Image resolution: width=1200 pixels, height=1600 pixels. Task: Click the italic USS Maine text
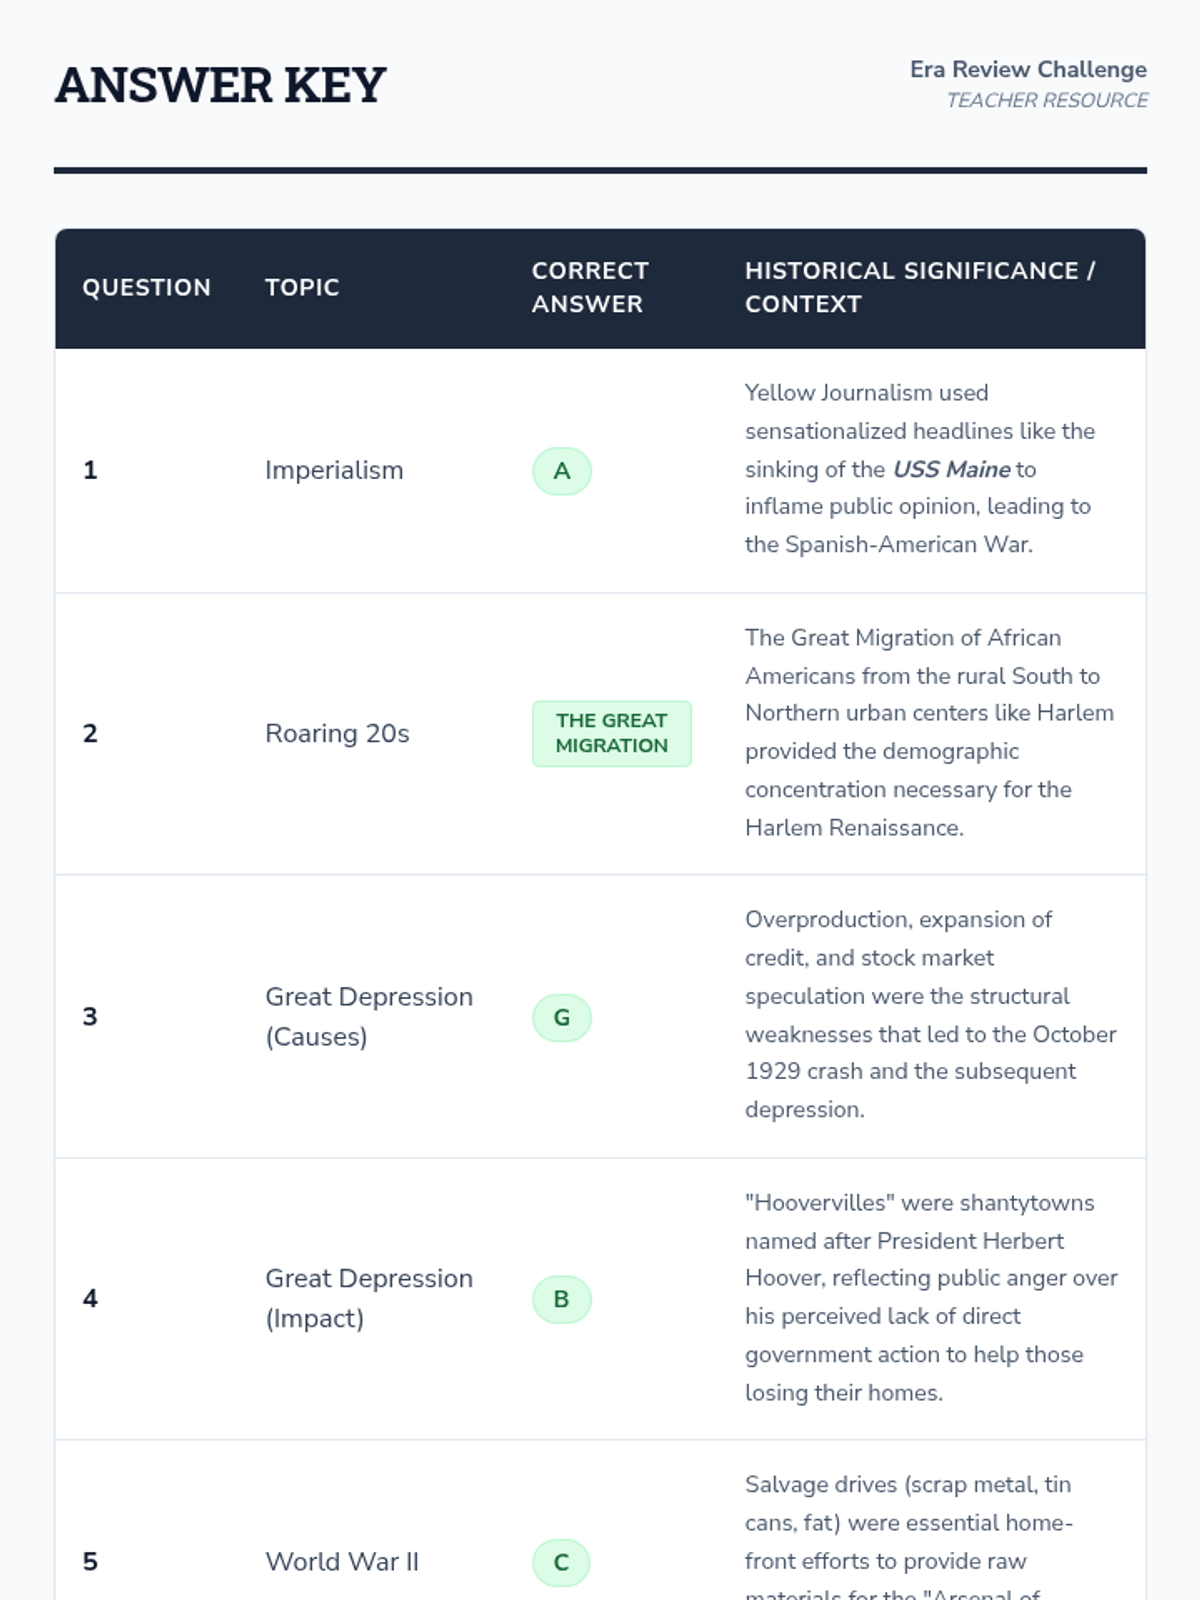click(951, 469)
